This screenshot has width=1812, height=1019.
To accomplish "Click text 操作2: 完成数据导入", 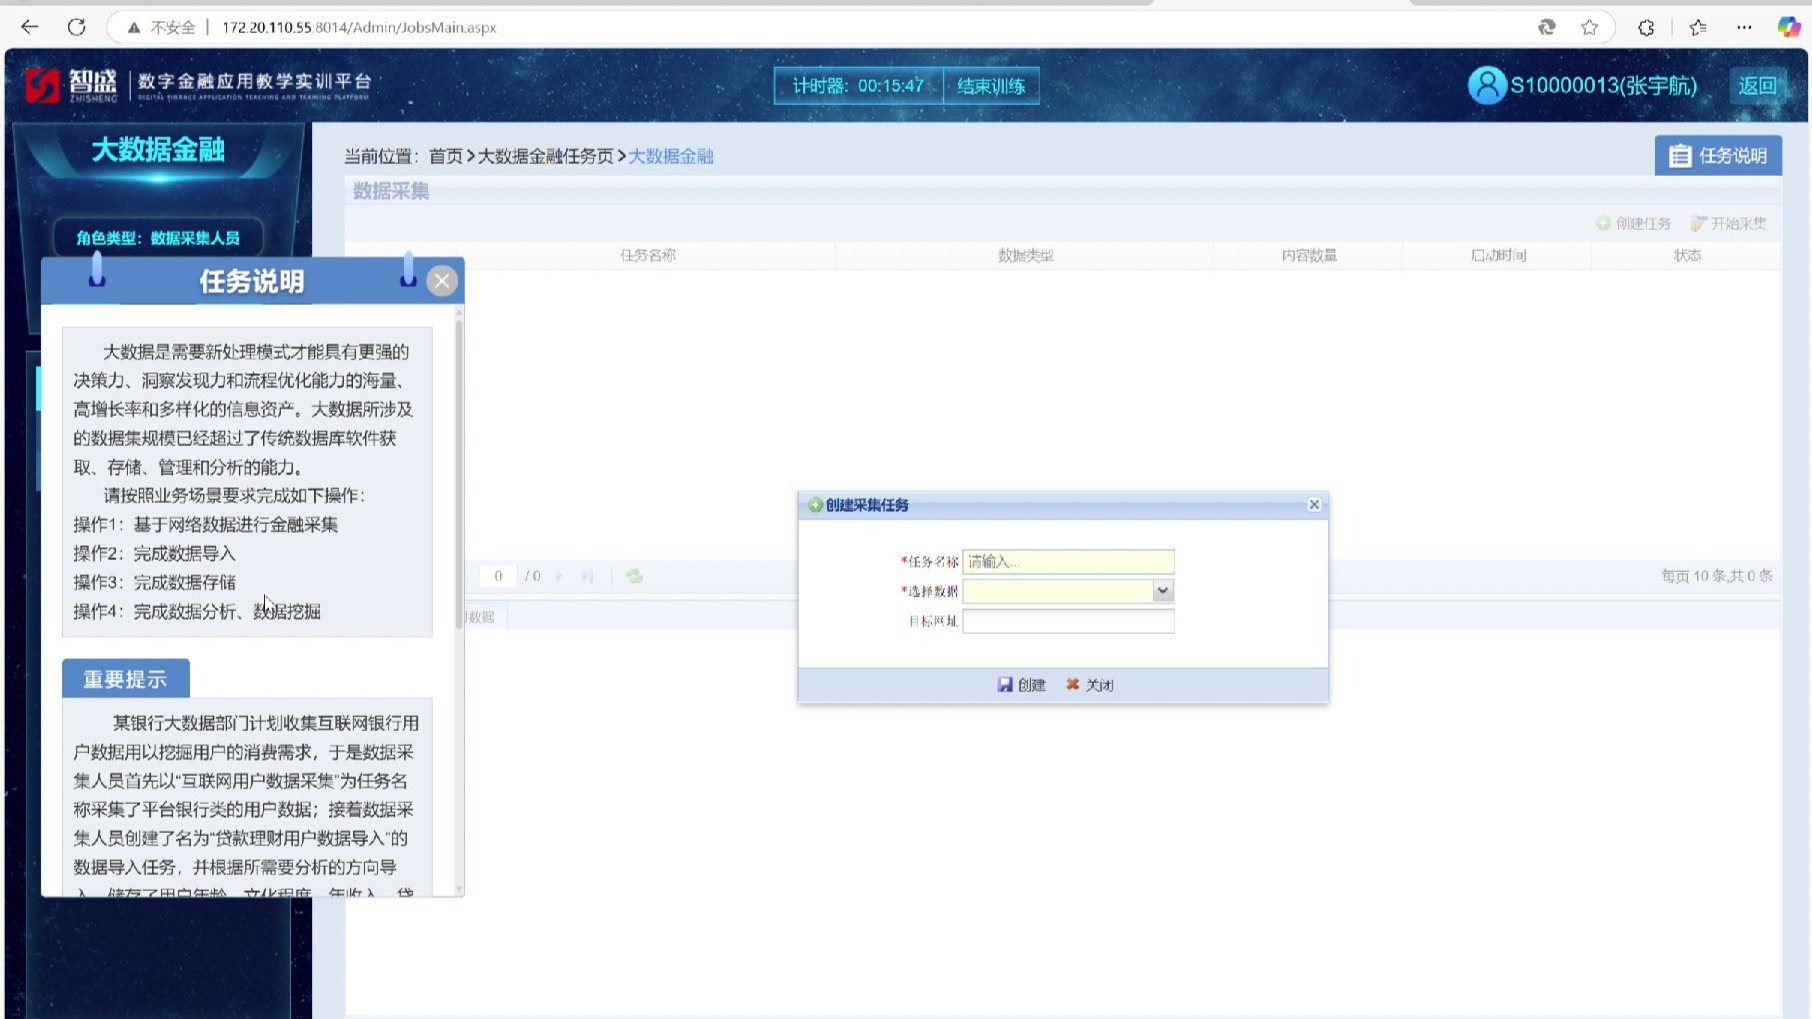I will [x=155, y=554].
